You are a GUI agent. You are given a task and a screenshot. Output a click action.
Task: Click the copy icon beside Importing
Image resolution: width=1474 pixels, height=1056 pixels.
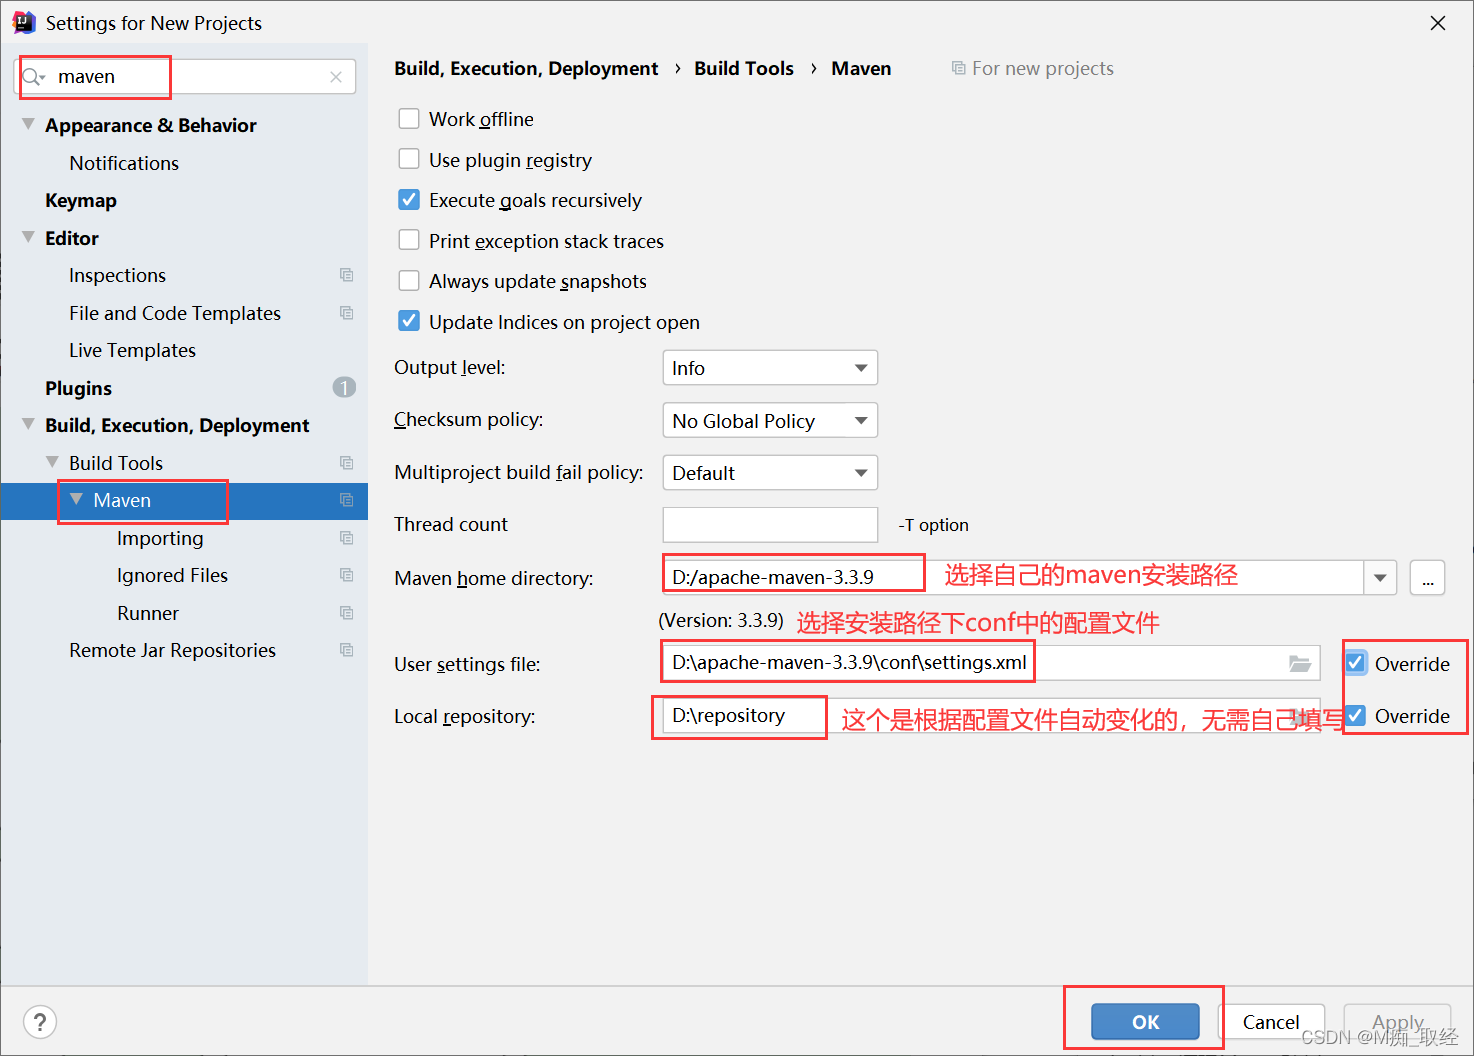point(346,538)
